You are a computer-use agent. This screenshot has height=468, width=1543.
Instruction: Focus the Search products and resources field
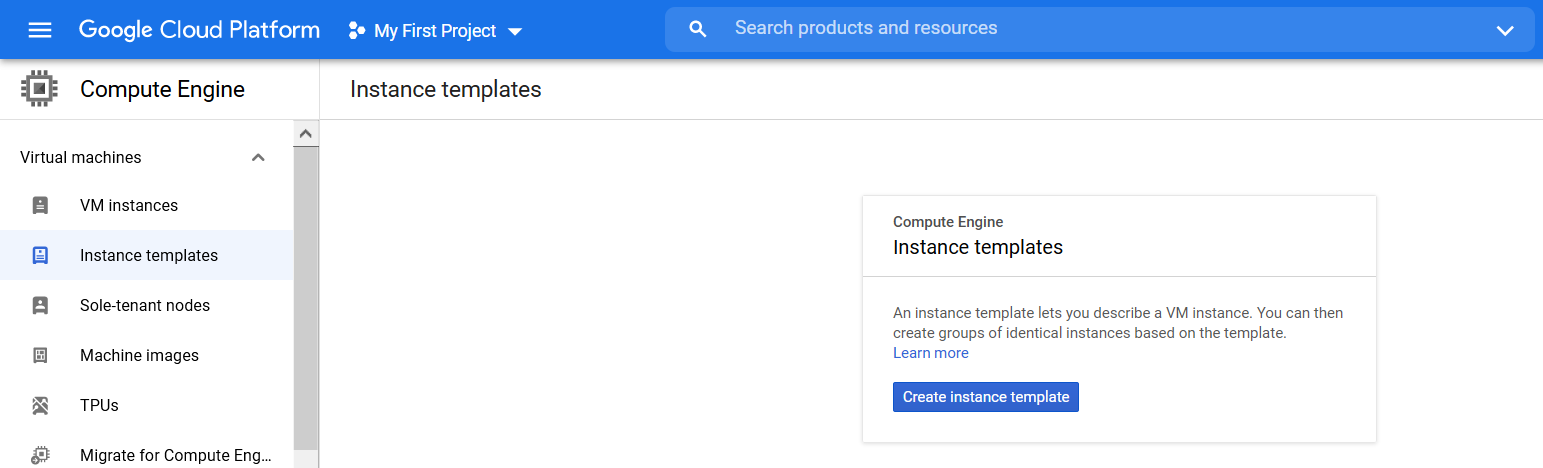click(x=1100, y=29)
